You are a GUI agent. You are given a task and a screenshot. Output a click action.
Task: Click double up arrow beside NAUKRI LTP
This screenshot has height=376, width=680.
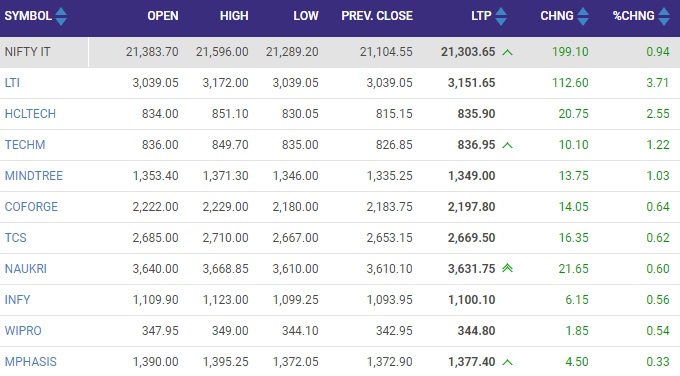pos(507,268)
